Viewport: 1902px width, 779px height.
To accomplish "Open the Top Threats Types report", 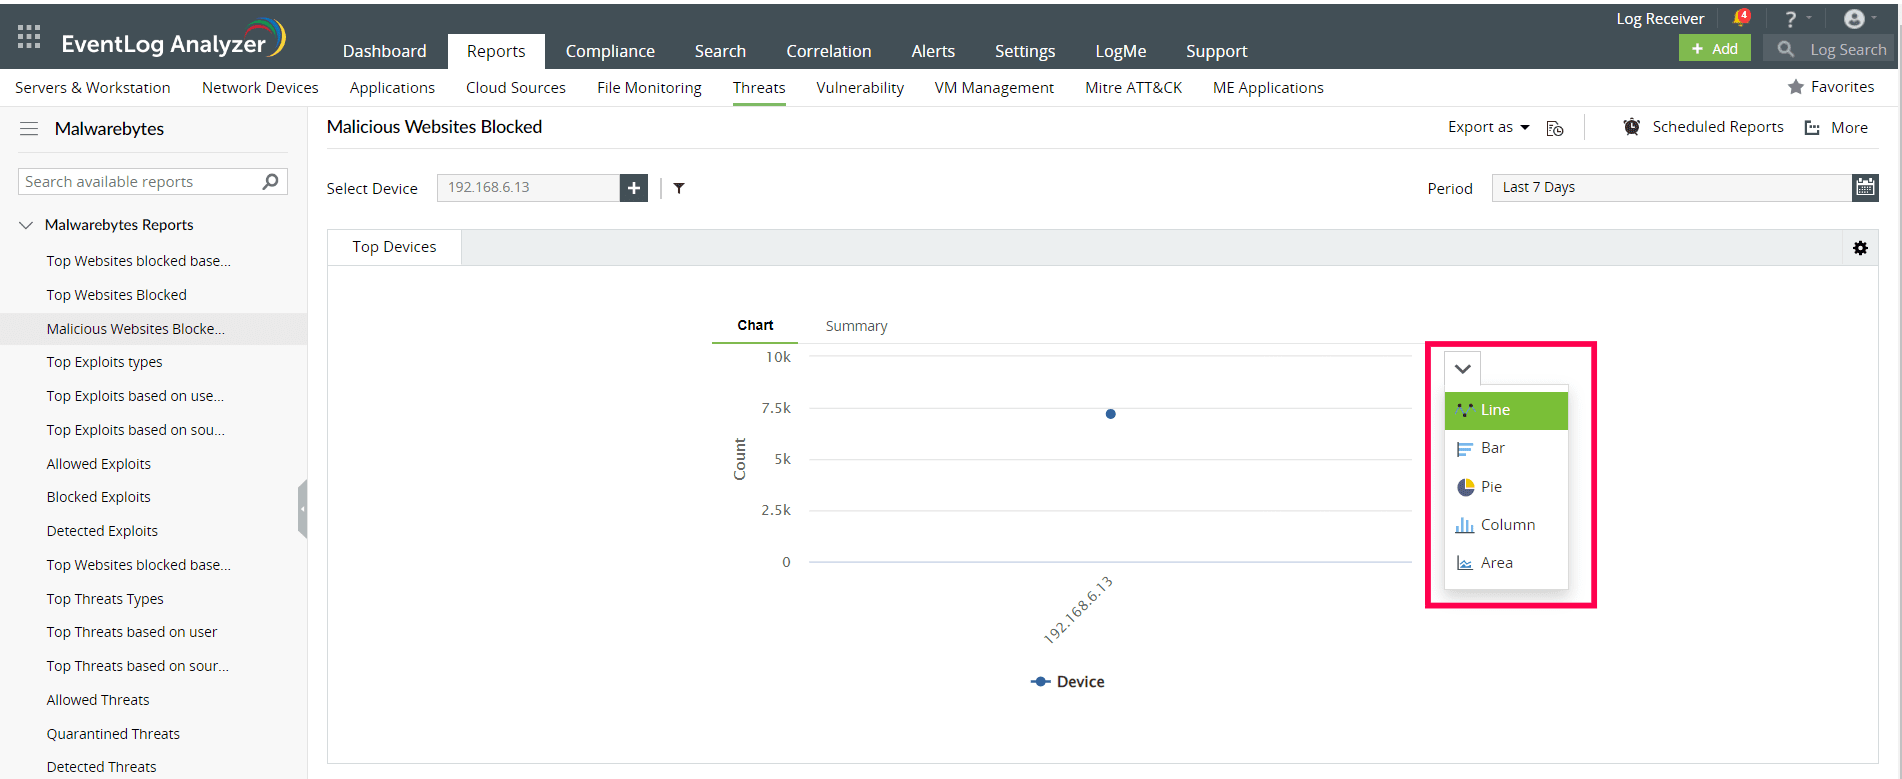I will [x=105, y=599].
